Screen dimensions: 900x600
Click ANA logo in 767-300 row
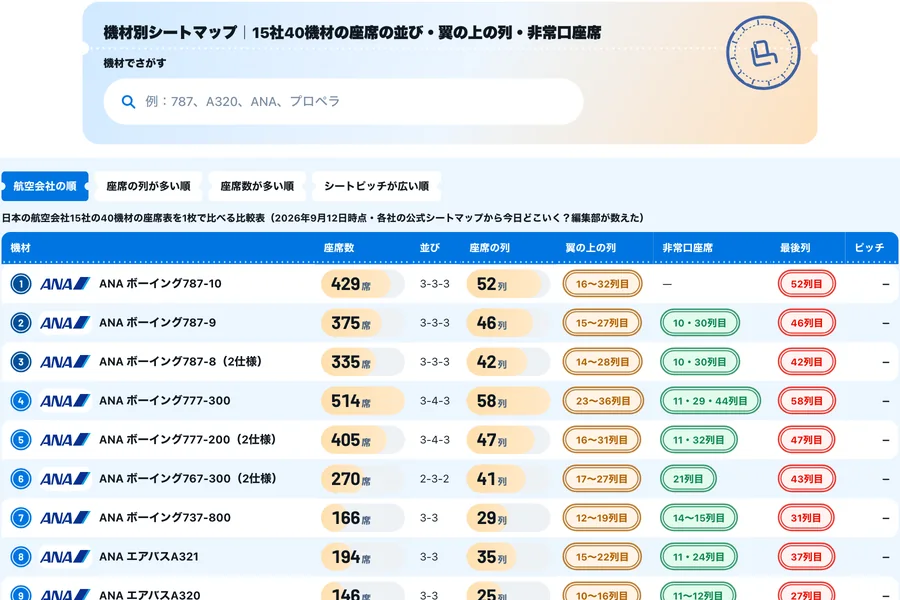65,479
